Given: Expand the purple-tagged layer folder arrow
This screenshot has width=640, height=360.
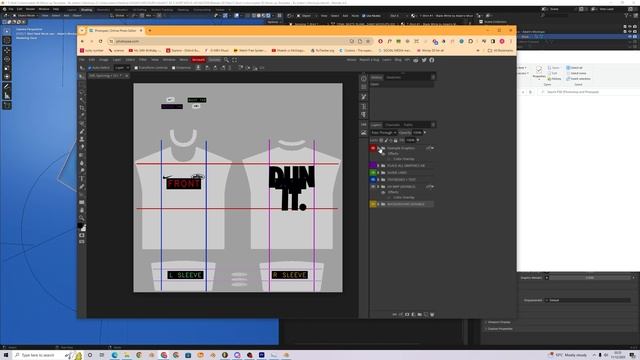Looking at the screenshot, I should coord(378,166).
